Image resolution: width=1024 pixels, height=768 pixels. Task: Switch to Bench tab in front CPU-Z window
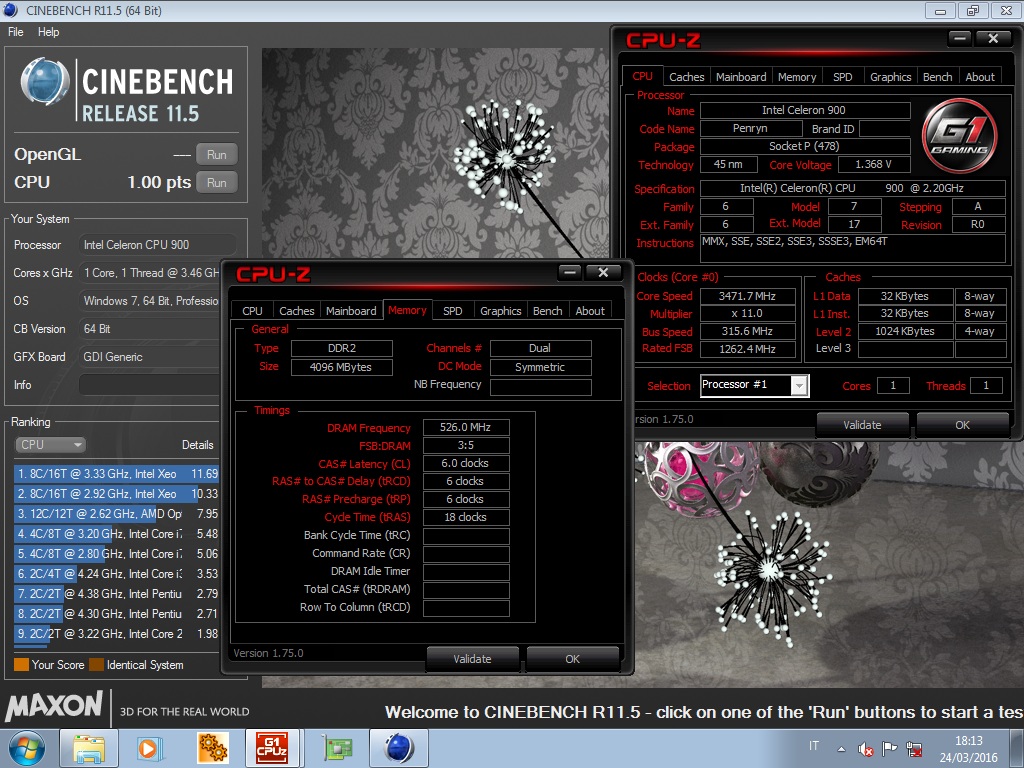[x=547, y=311]
